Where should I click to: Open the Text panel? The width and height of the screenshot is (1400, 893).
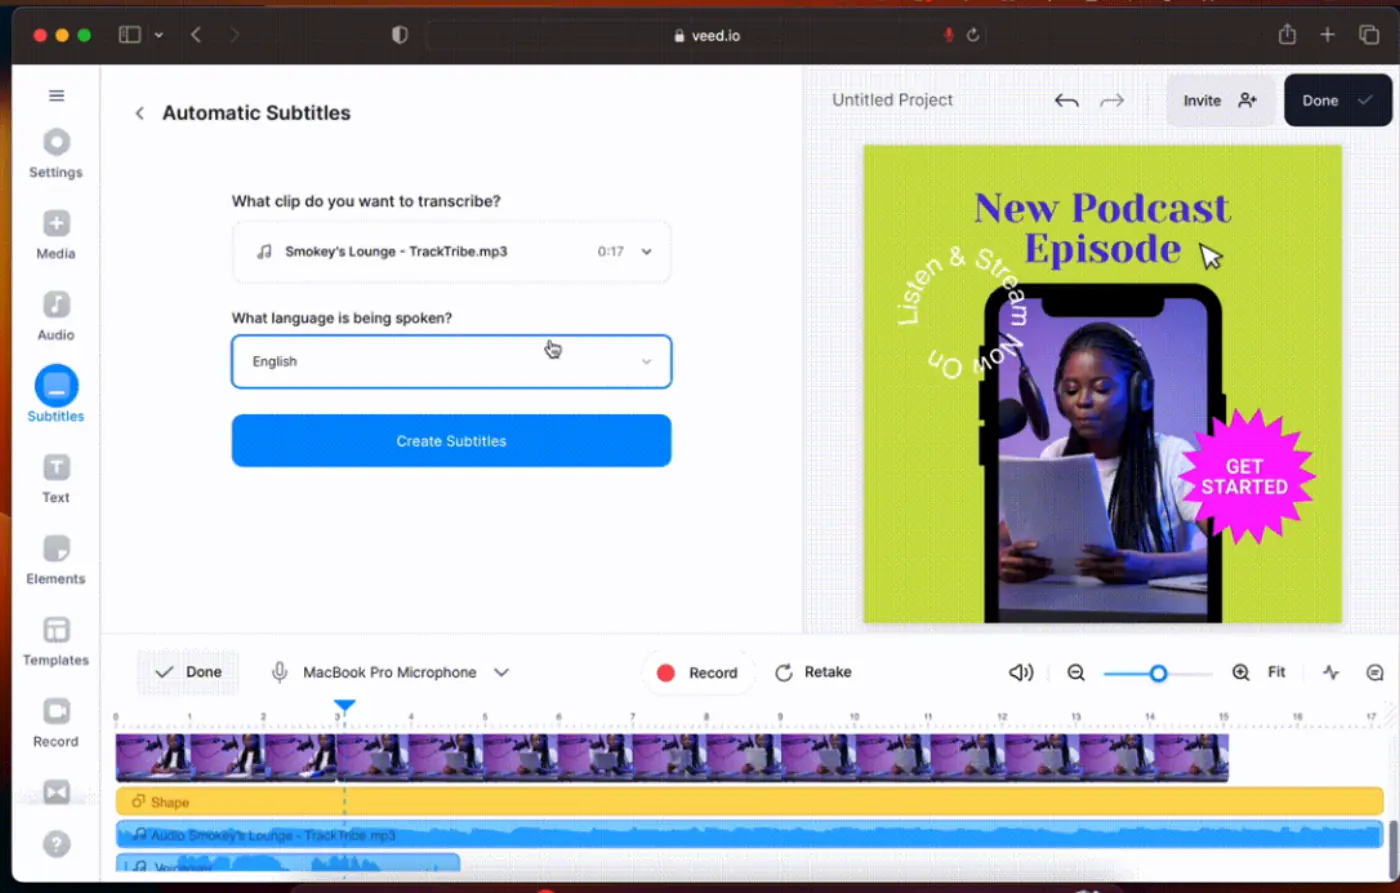[56, 478]
